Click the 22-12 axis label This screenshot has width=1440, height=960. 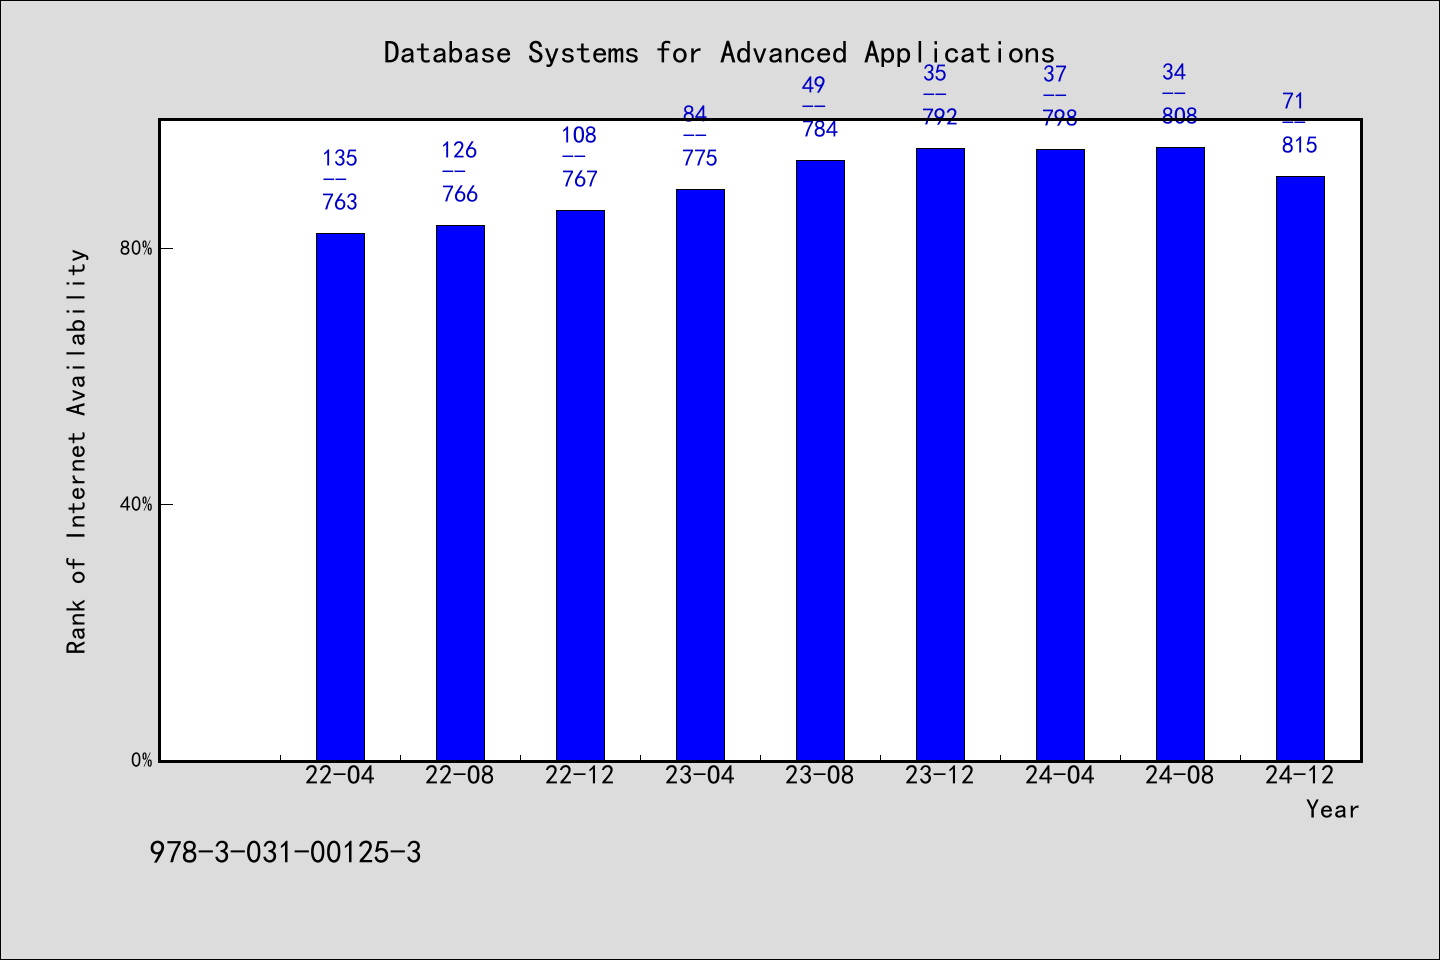[580, 775]
